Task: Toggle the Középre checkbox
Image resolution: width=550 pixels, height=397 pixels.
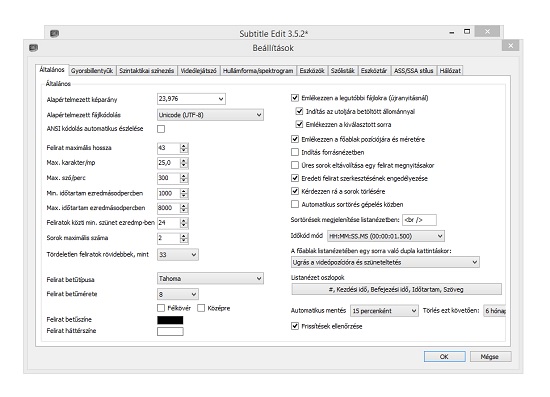Action: [201, 308]
